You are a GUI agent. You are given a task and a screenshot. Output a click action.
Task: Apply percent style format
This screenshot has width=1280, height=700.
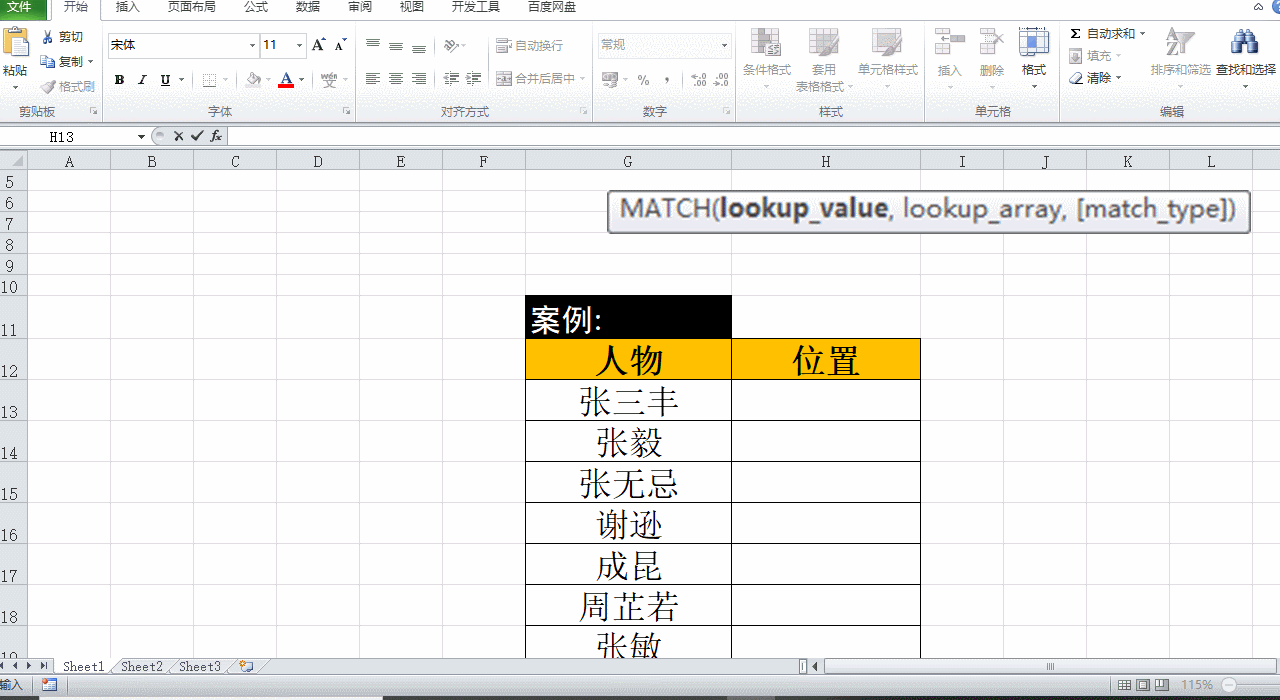pos(643,80)
